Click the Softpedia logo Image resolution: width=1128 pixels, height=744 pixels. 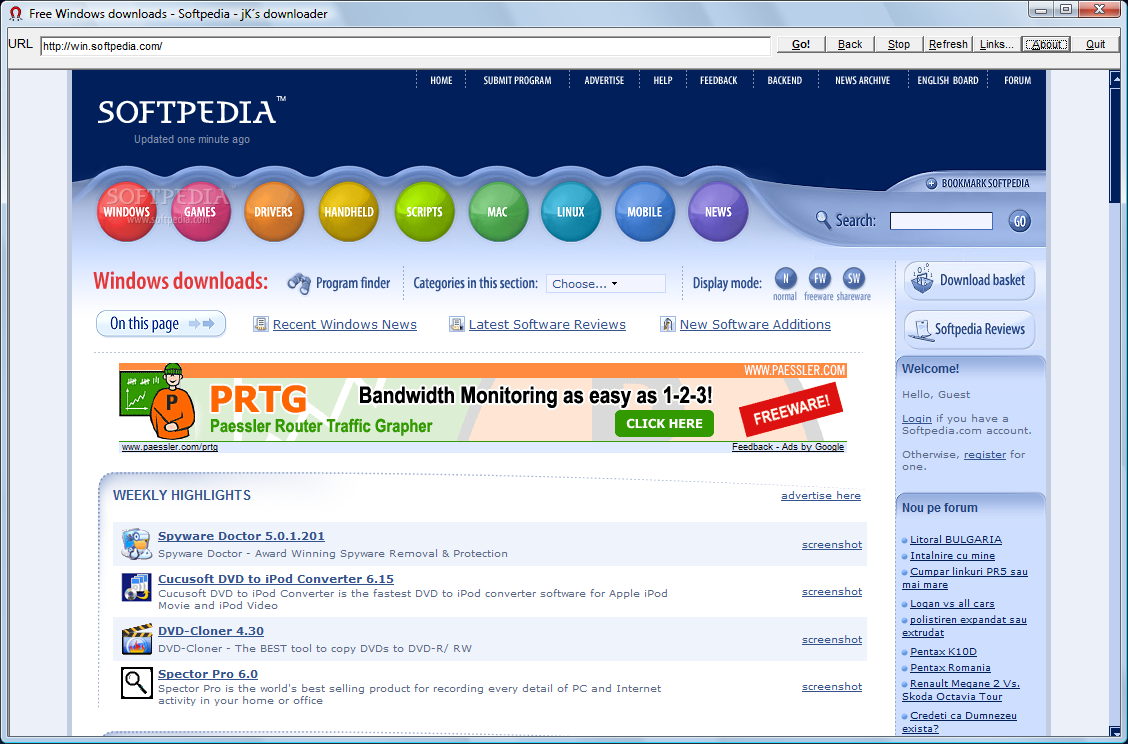(x=191, y=112)
